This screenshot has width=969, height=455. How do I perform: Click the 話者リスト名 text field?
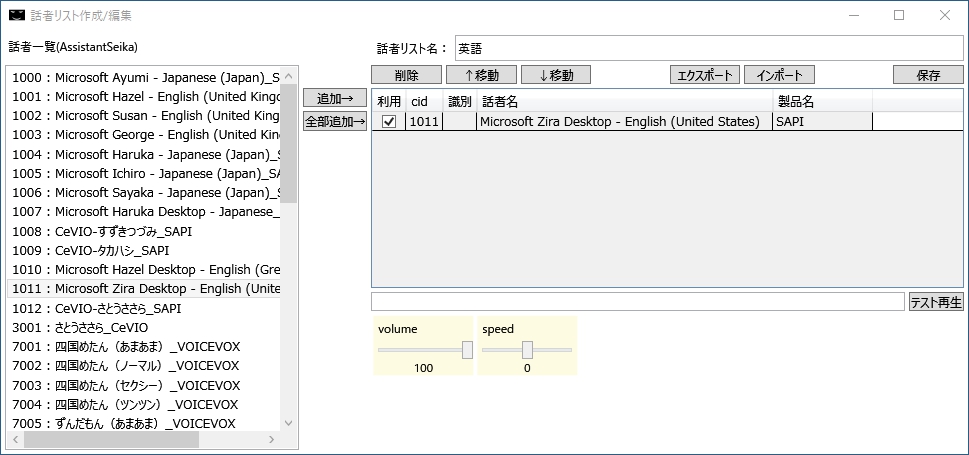(709, 48)
